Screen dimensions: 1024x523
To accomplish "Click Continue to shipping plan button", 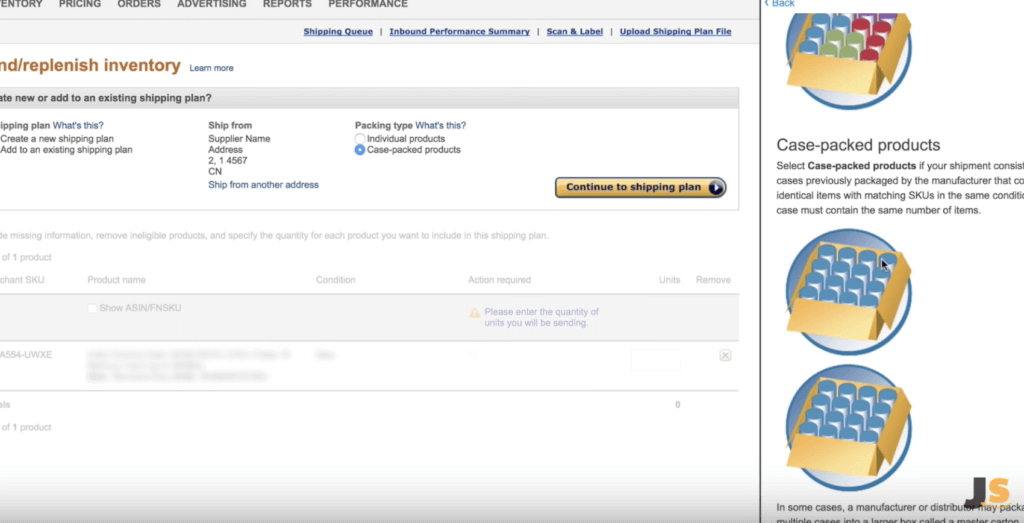I will point(641,187).
